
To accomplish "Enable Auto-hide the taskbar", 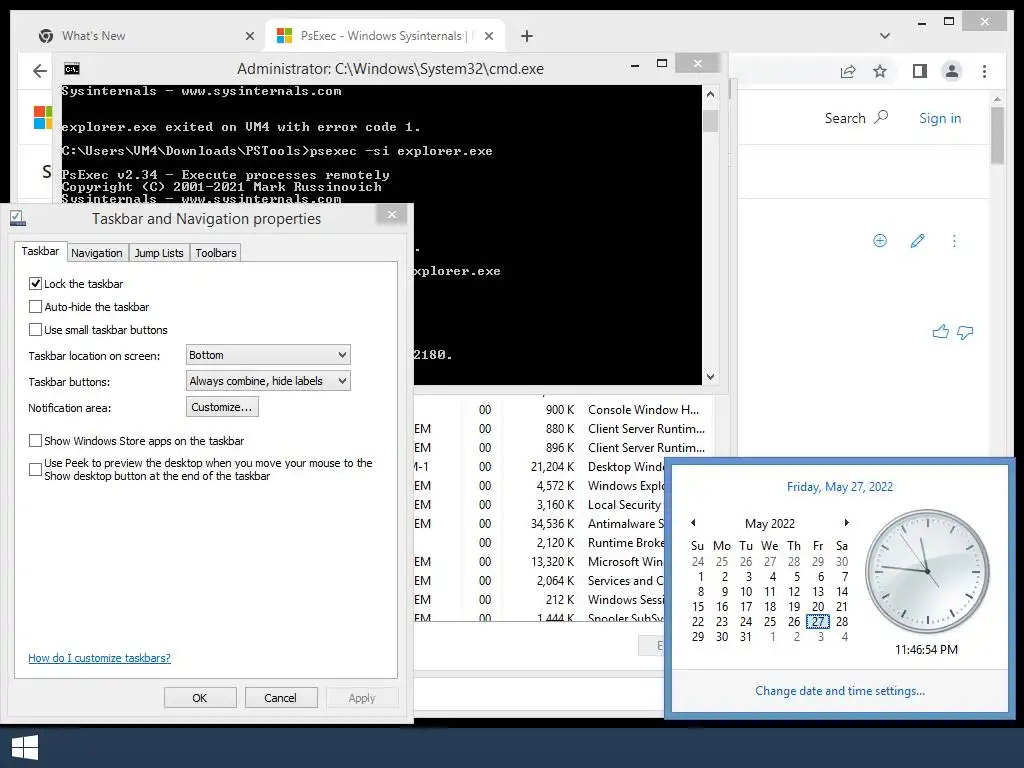I will [35, 306].
